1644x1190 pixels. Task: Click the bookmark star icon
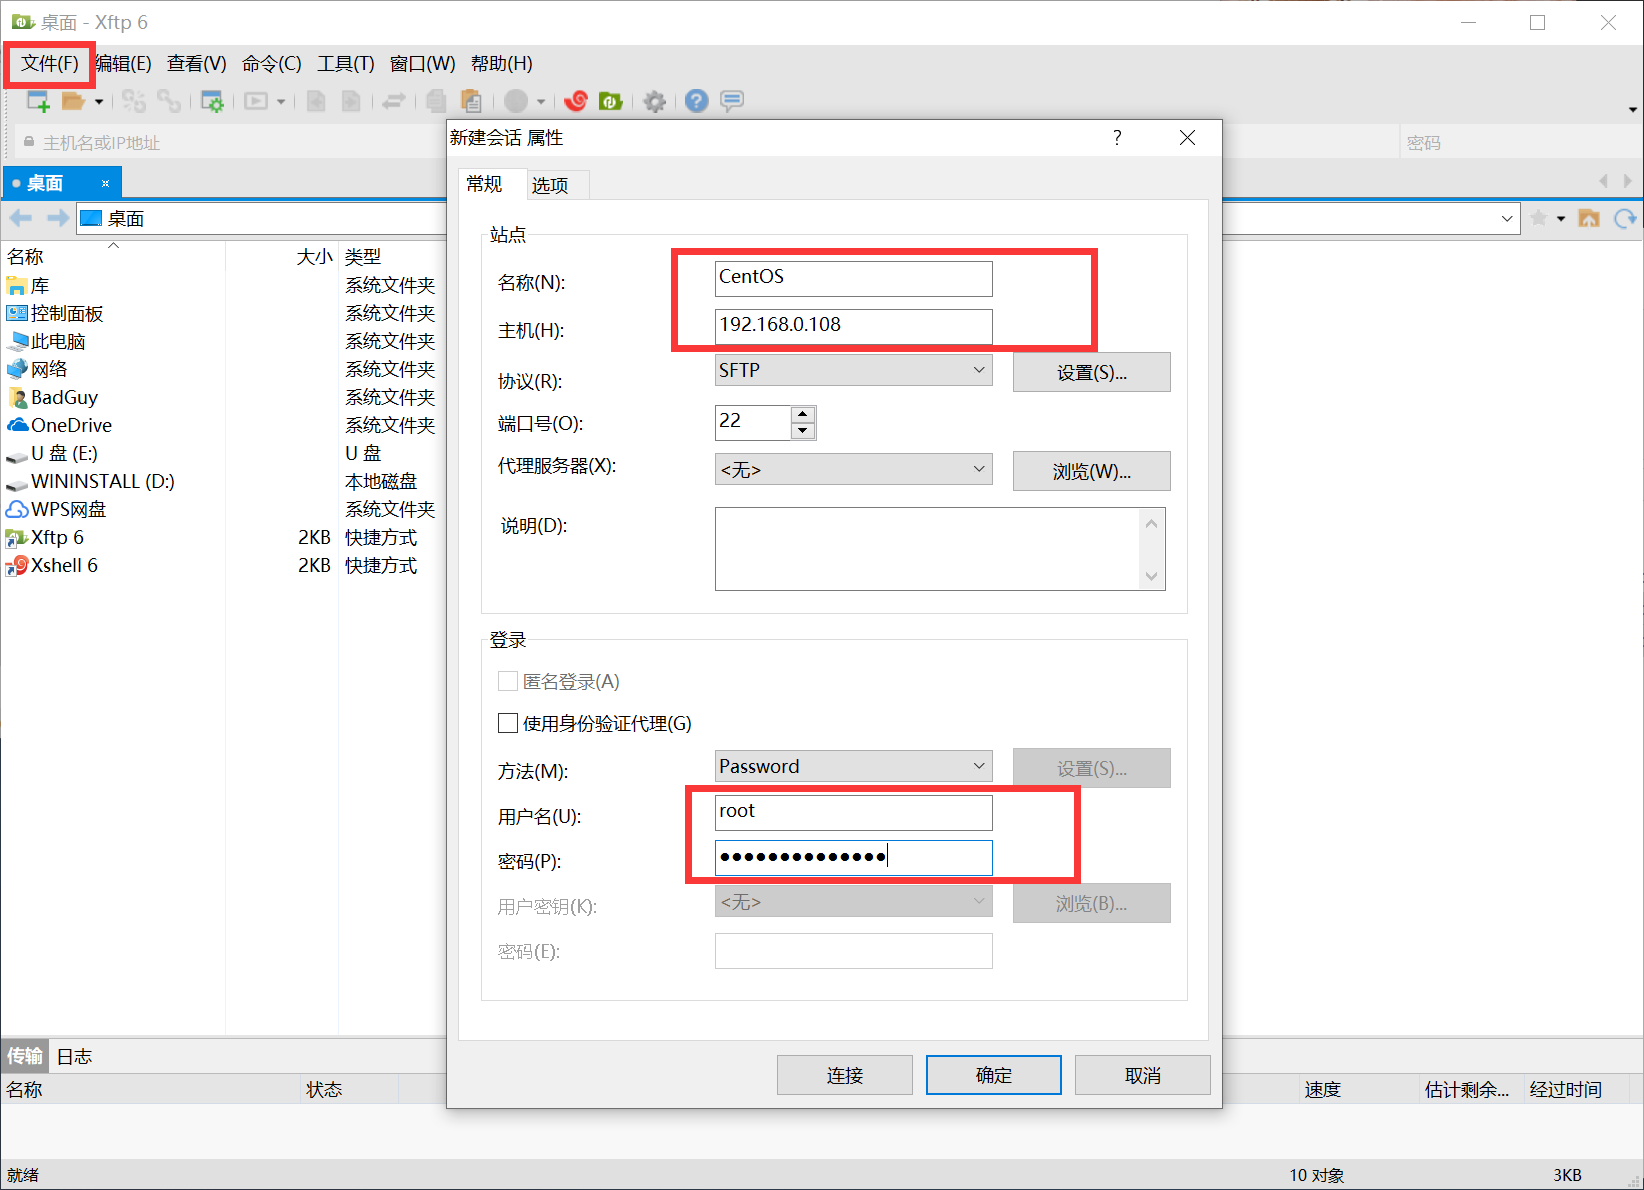click(1538, 218)
